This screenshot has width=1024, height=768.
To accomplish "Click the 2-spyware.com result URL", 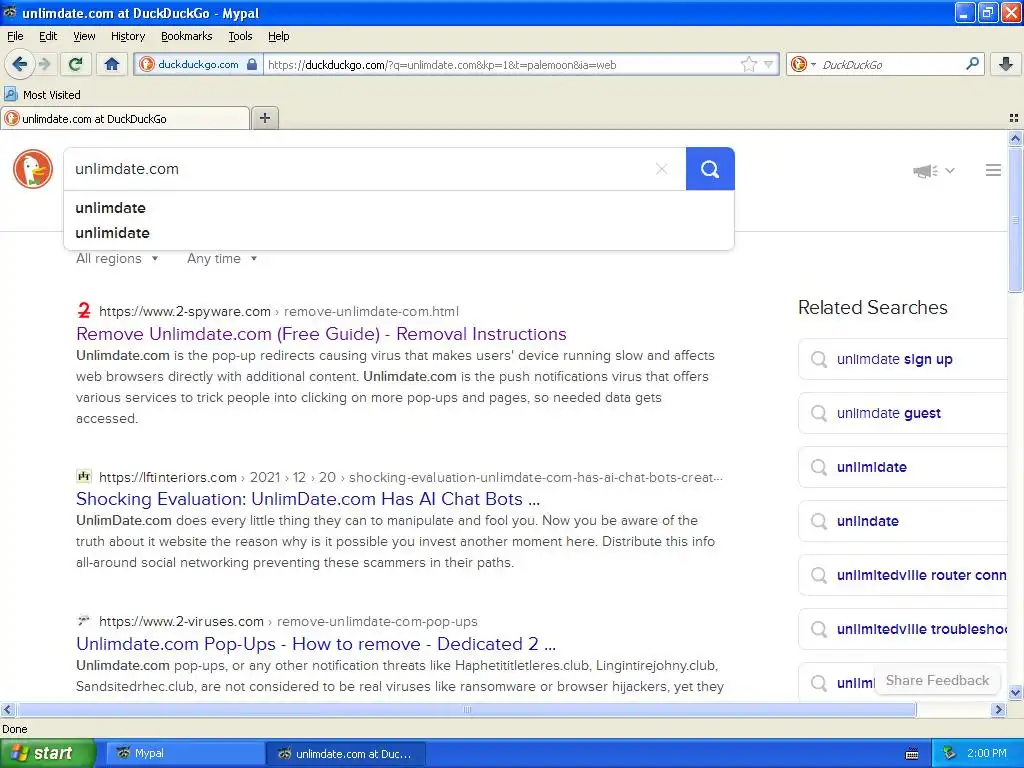I will point(279,312).
